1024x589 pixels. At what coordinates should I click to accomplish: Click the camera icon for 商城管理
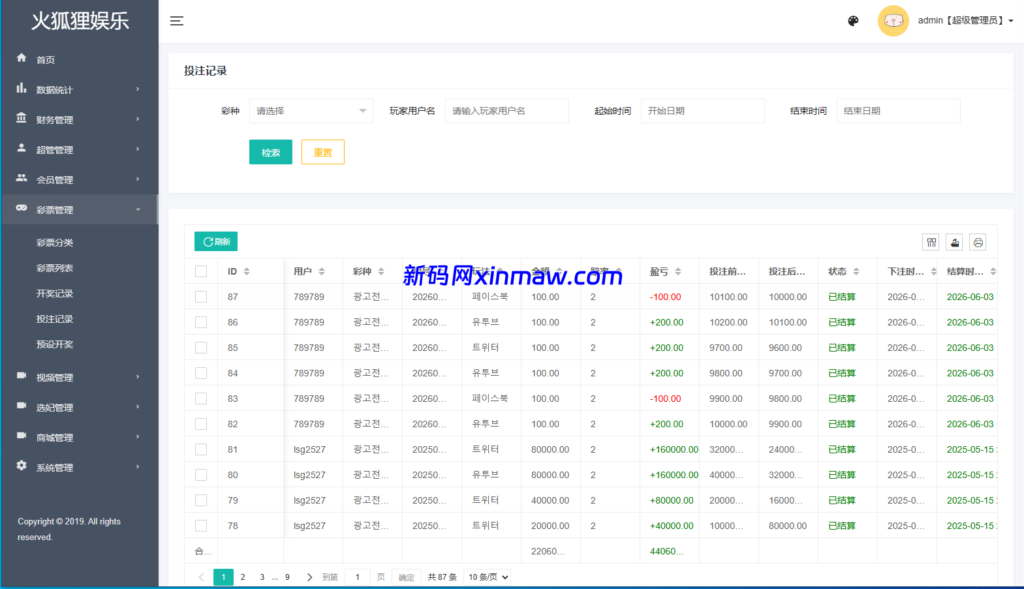point(22,436)
